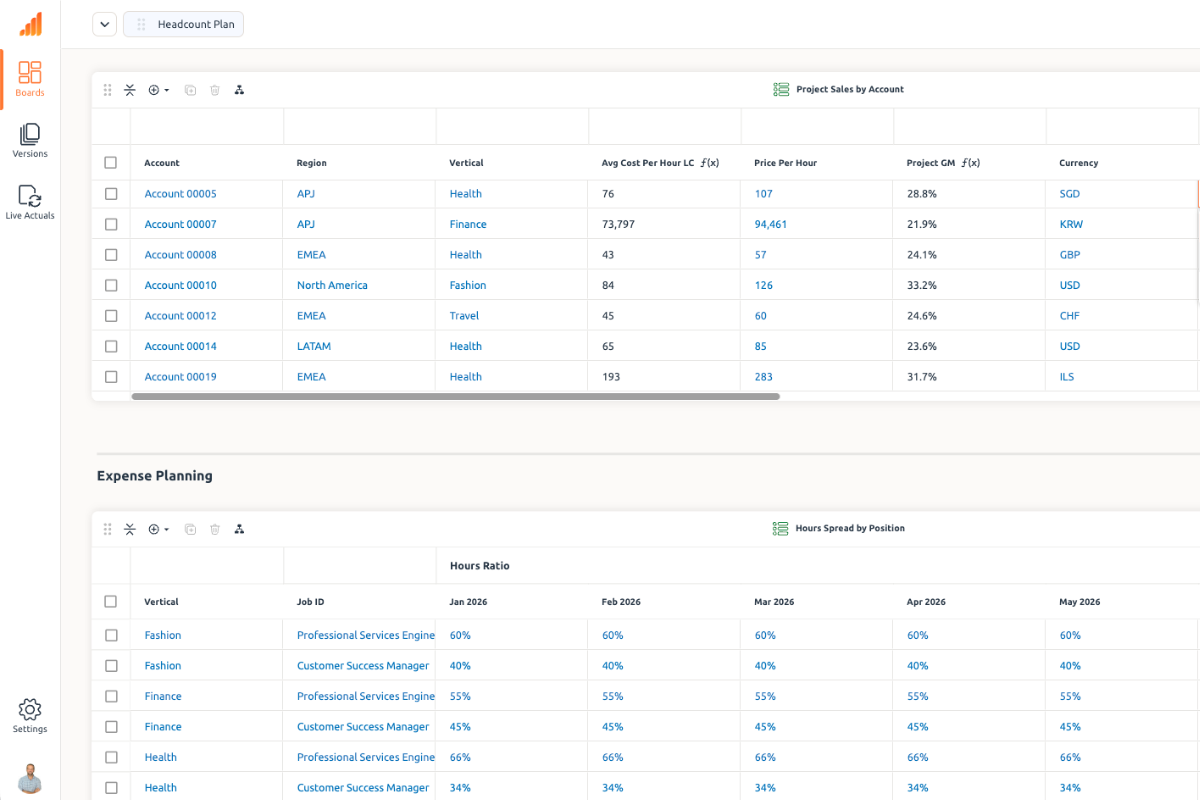Click Project GM value 33.2%
The width and height of the screenshot is (1200, 800).
point(922,285)
